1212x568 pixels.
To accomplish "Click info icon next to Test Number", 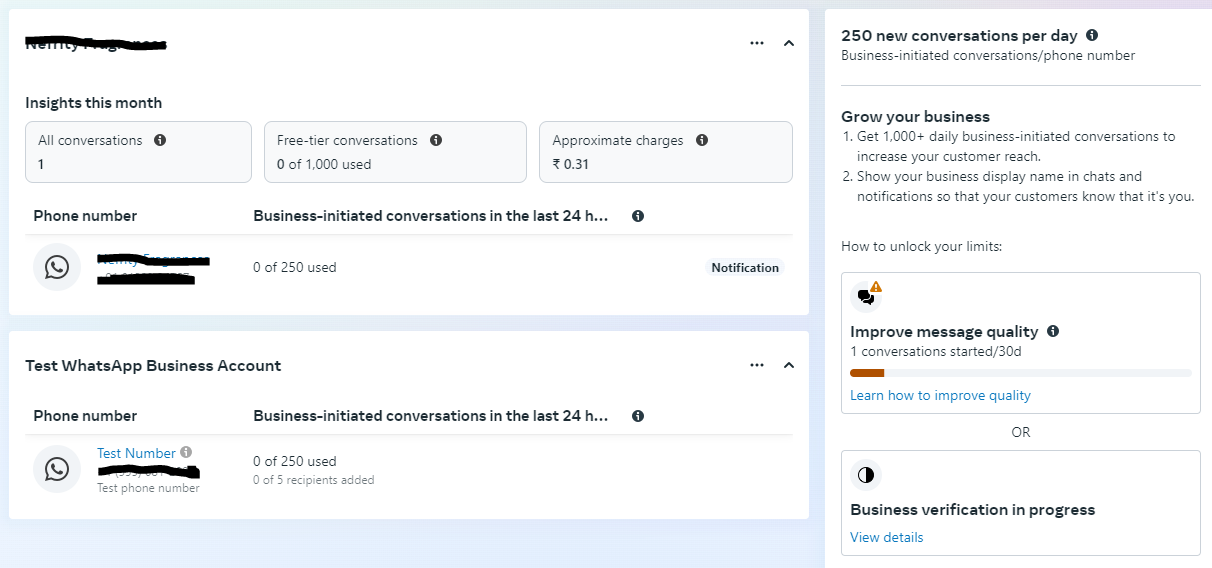I will (x=186, y=452).
